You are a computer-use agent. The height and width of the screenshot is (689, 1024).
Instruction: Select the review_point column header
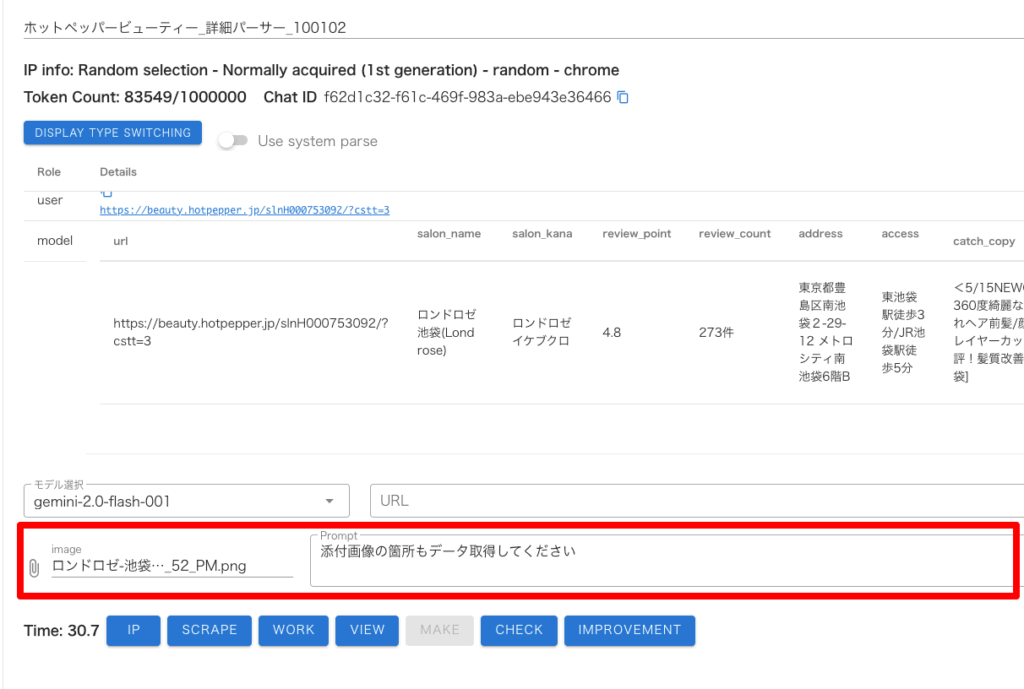click(x=636, y=234)
